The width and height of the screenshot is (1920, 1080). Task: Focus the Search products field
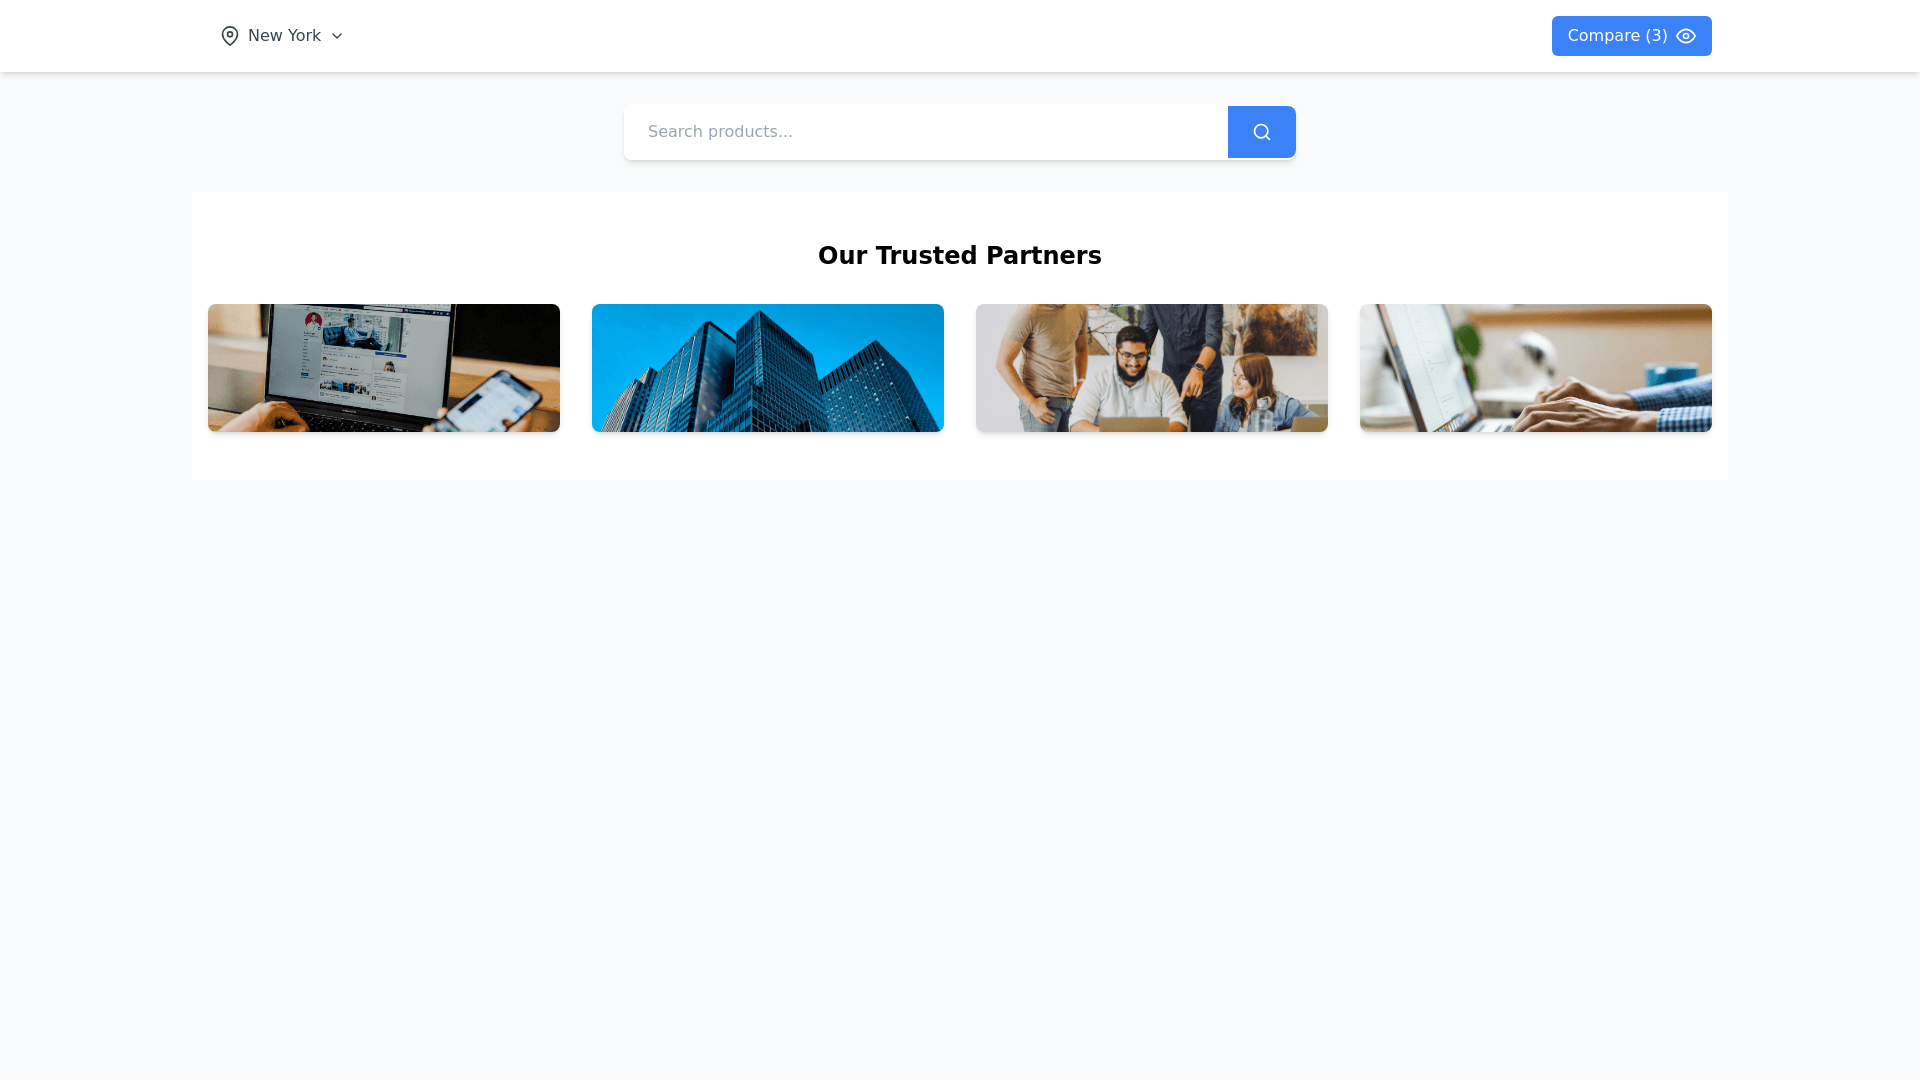(926, 132)
